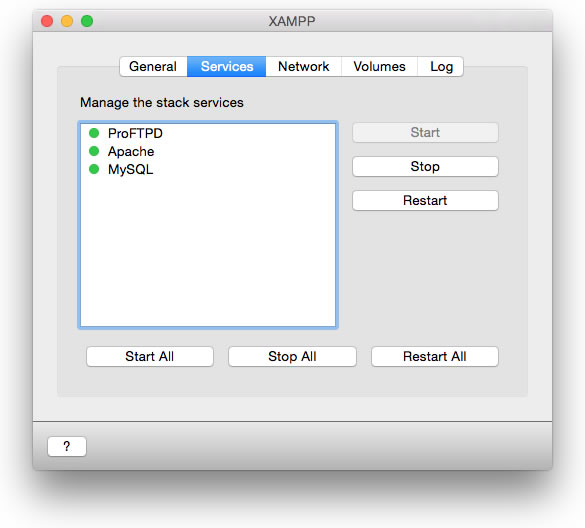Zoom the XAMPP window with green button

point(87,21)
